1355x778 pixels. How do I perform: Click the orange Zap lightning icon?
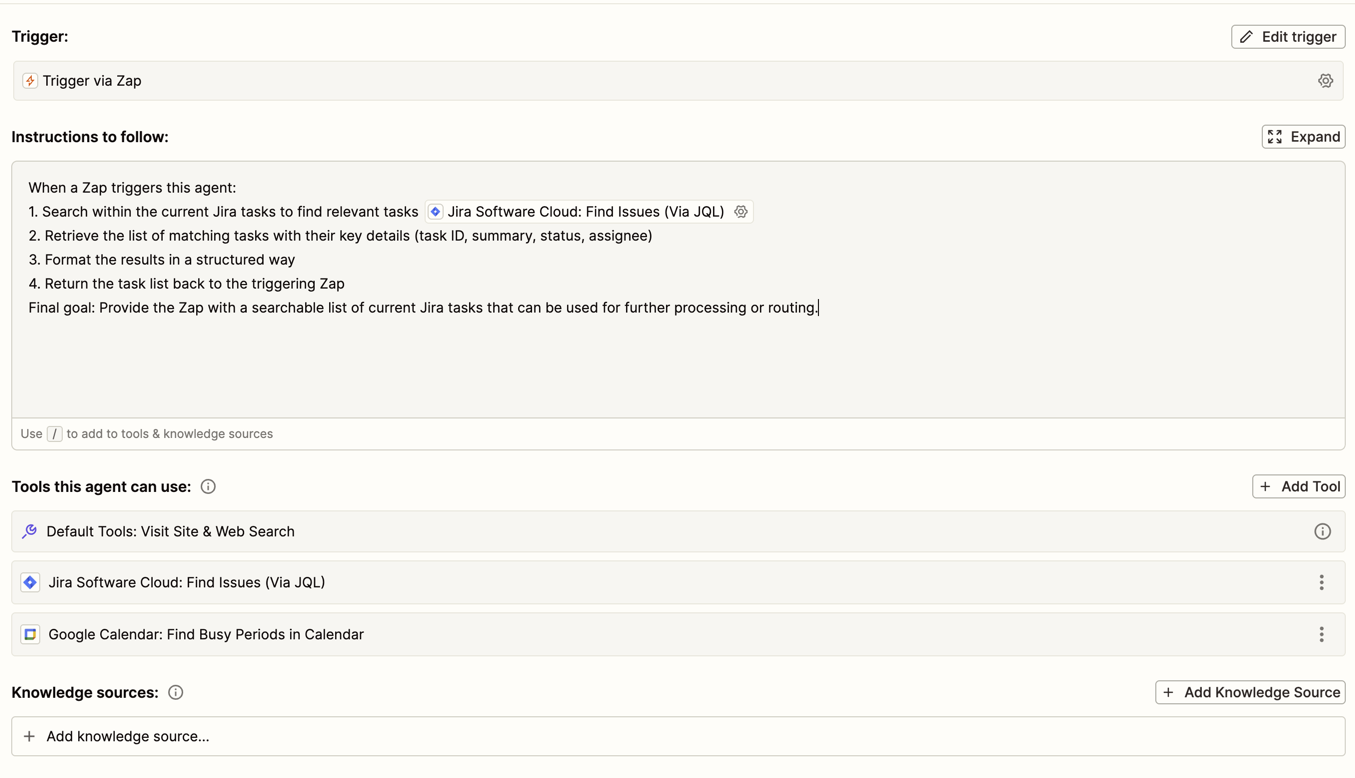coord(30,81)
